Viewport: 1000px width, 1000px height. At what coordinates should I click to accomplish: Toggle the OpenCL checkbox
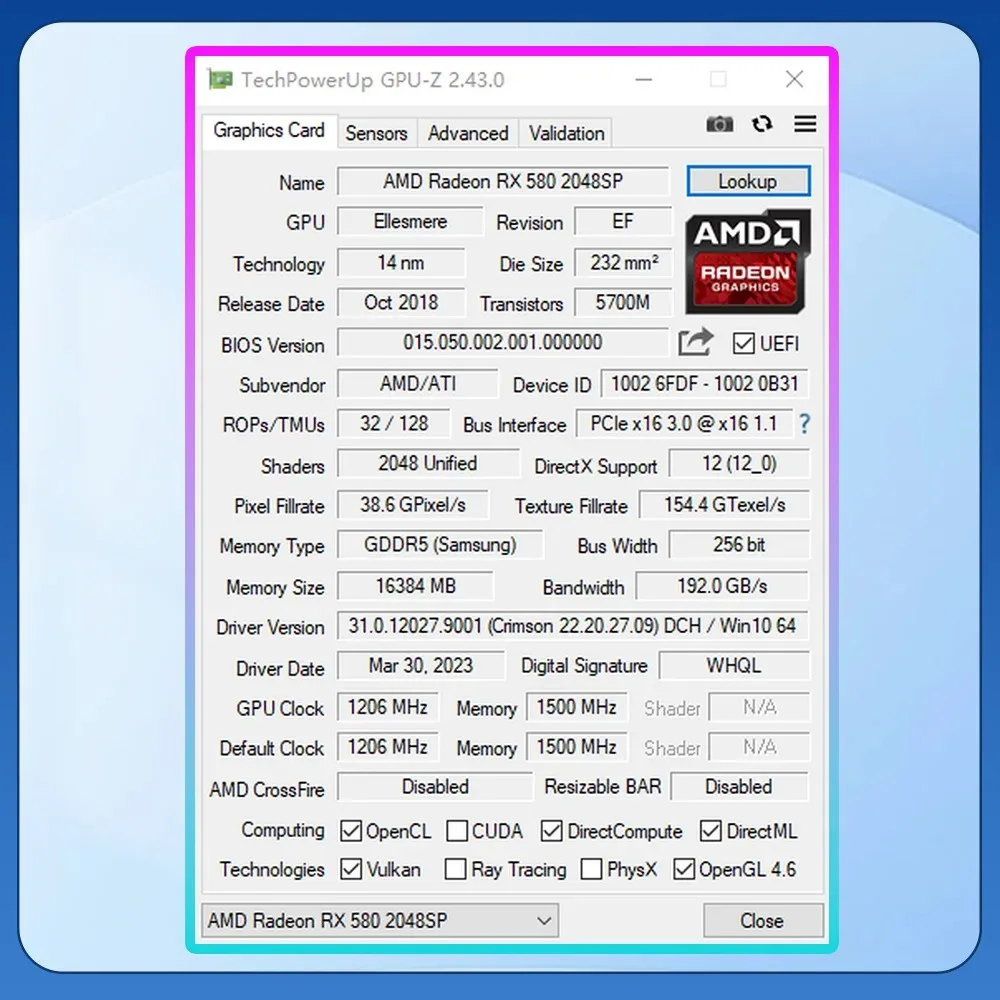pos(351,831)
